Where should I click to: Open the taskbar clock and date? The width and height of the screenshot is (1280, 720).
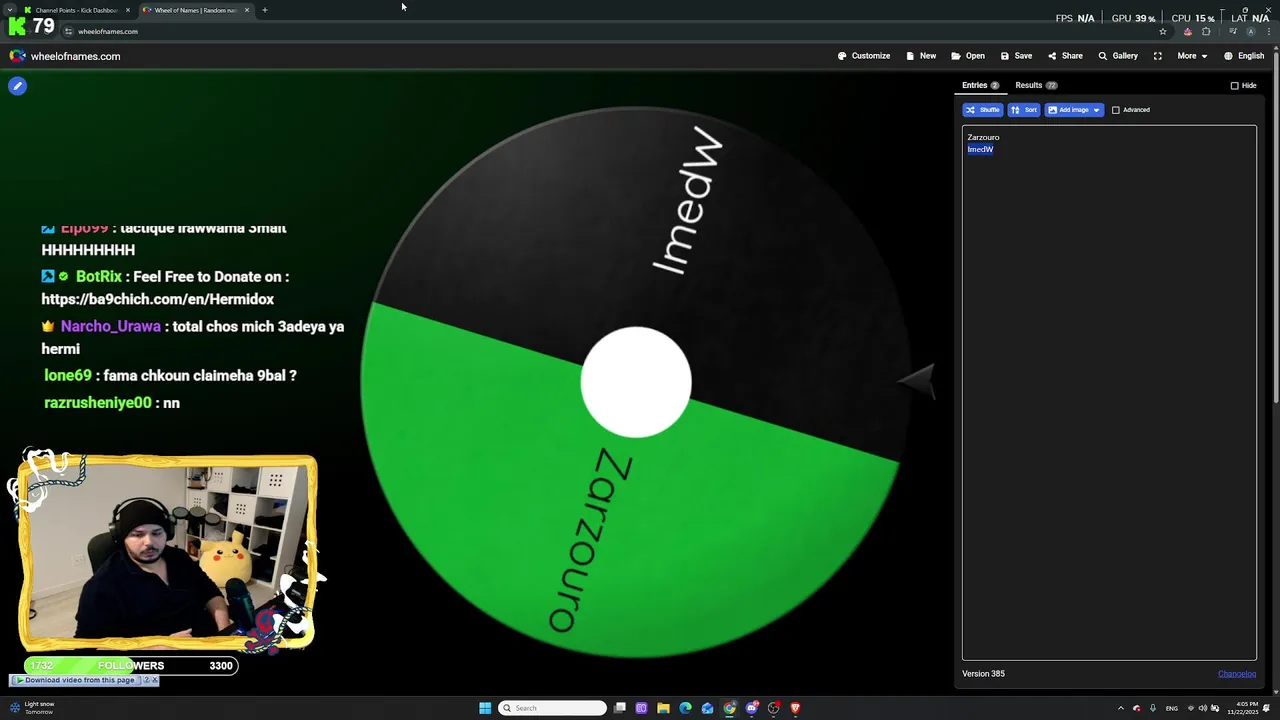point(1243,708)
